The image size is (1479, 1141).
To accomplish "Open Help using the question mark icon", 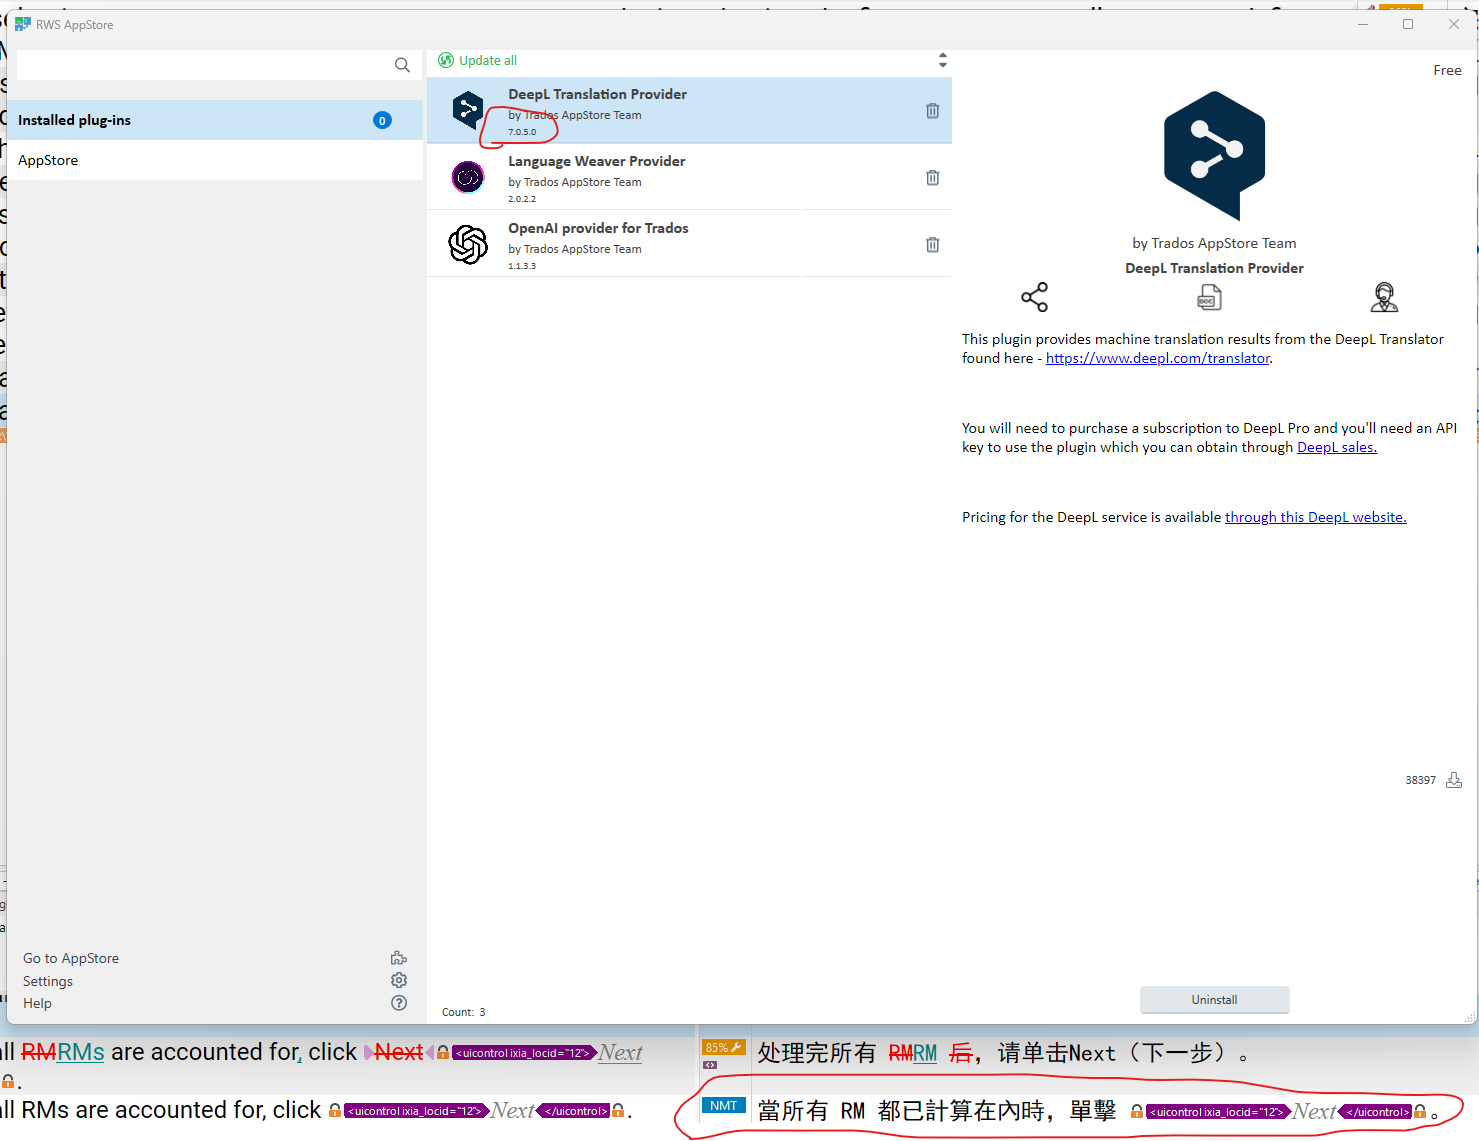I will click(399, 1002).
